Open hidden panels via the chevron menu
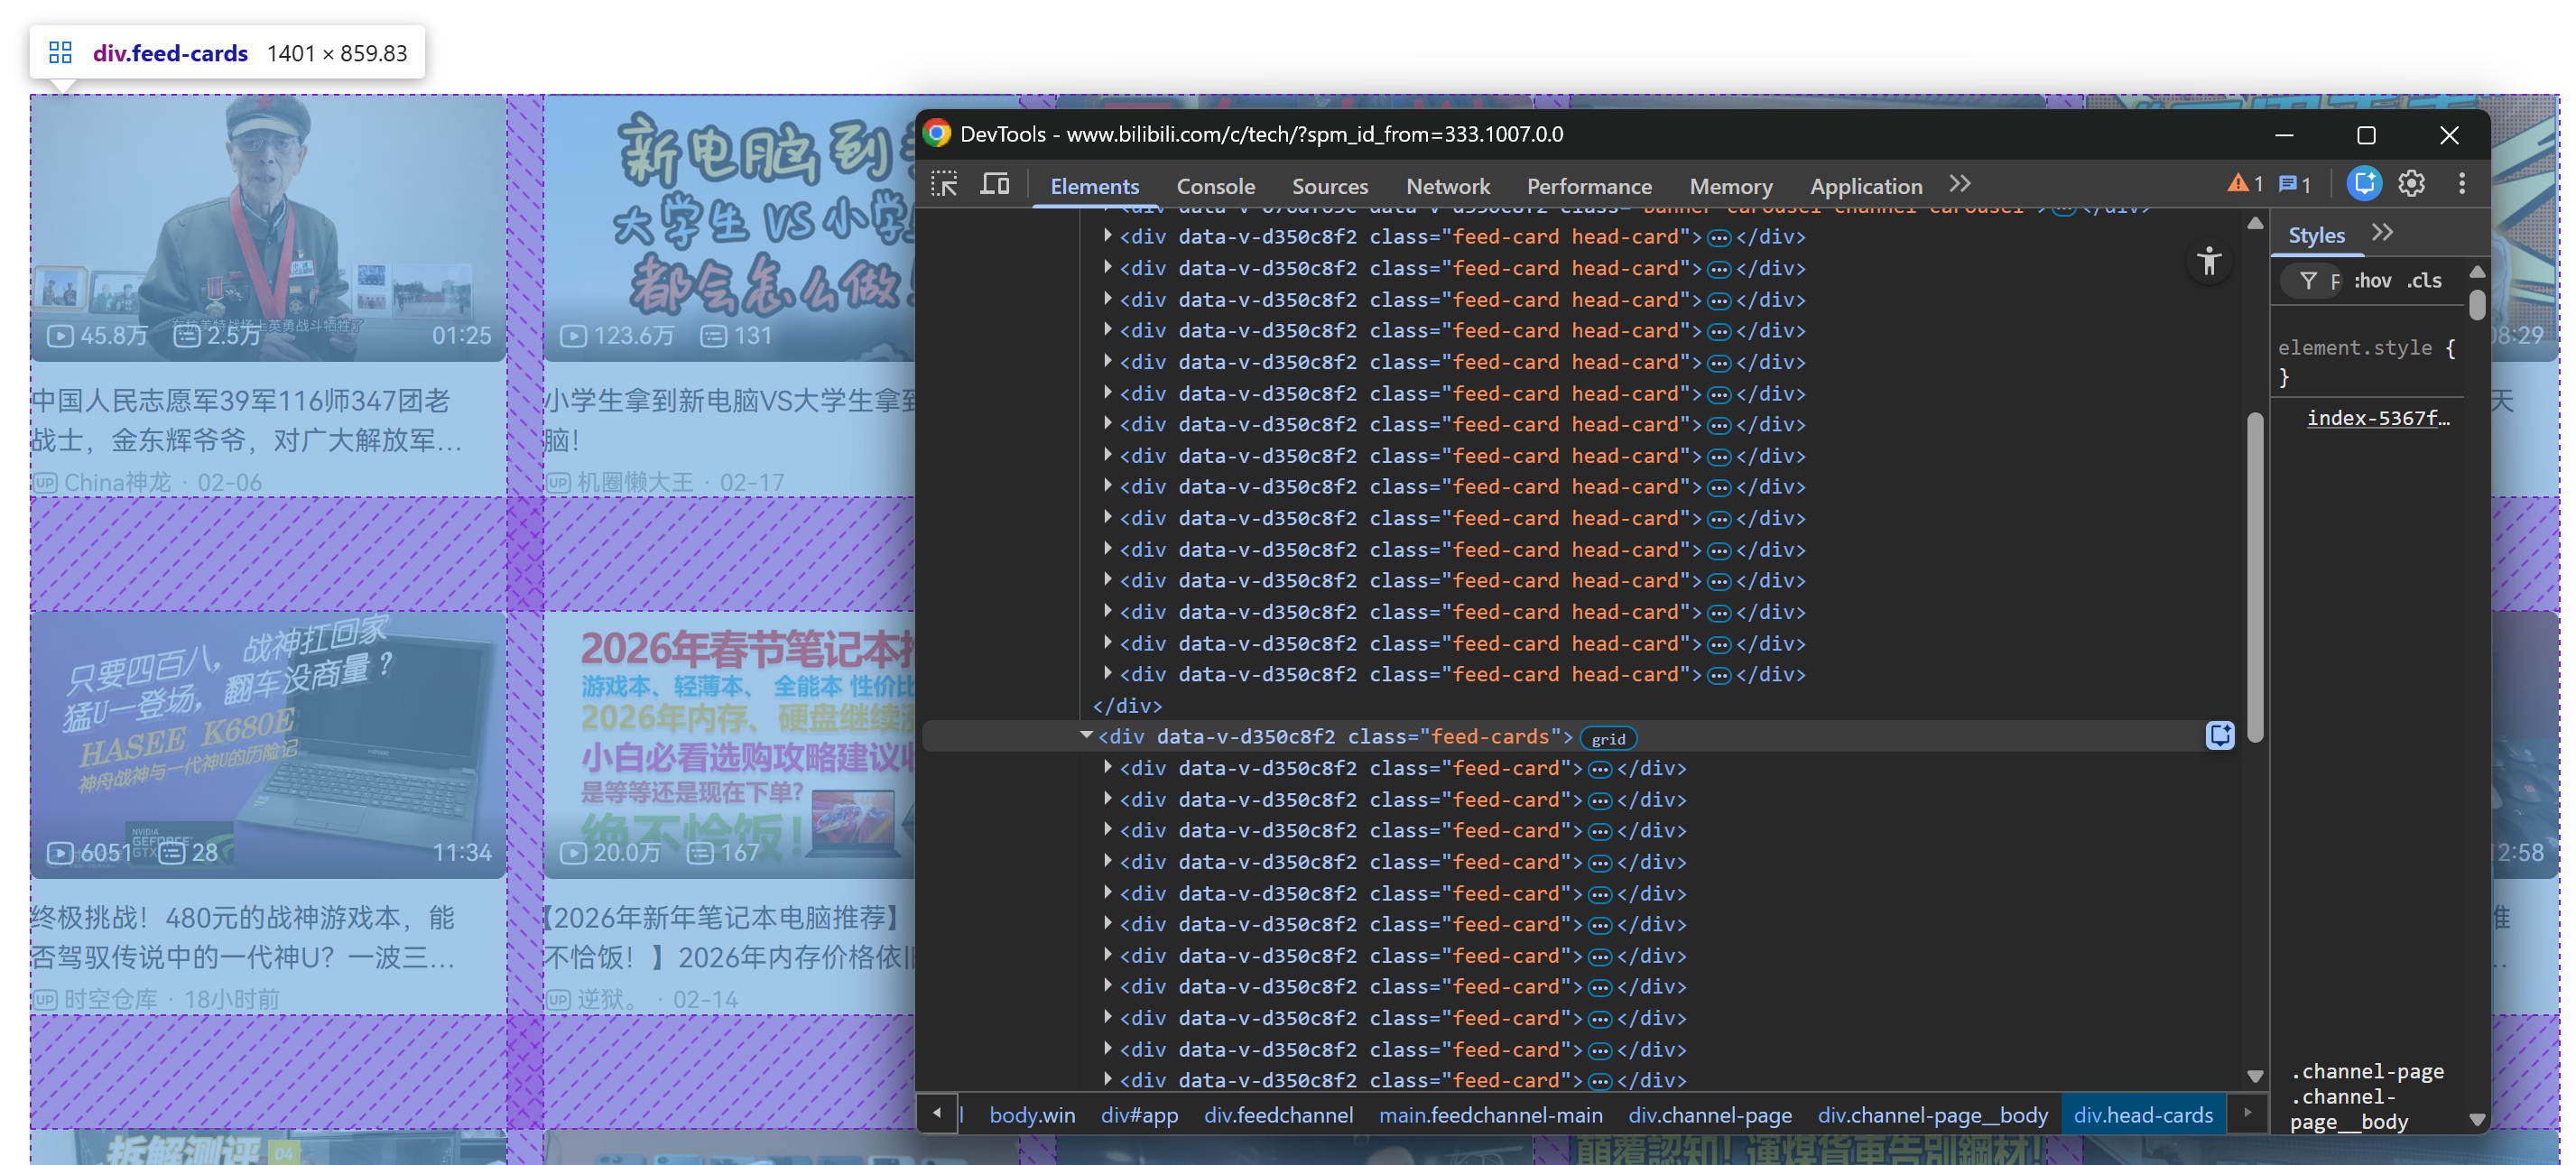The width and height of the screenshot is (2576, 1165). click(1959, 183)
